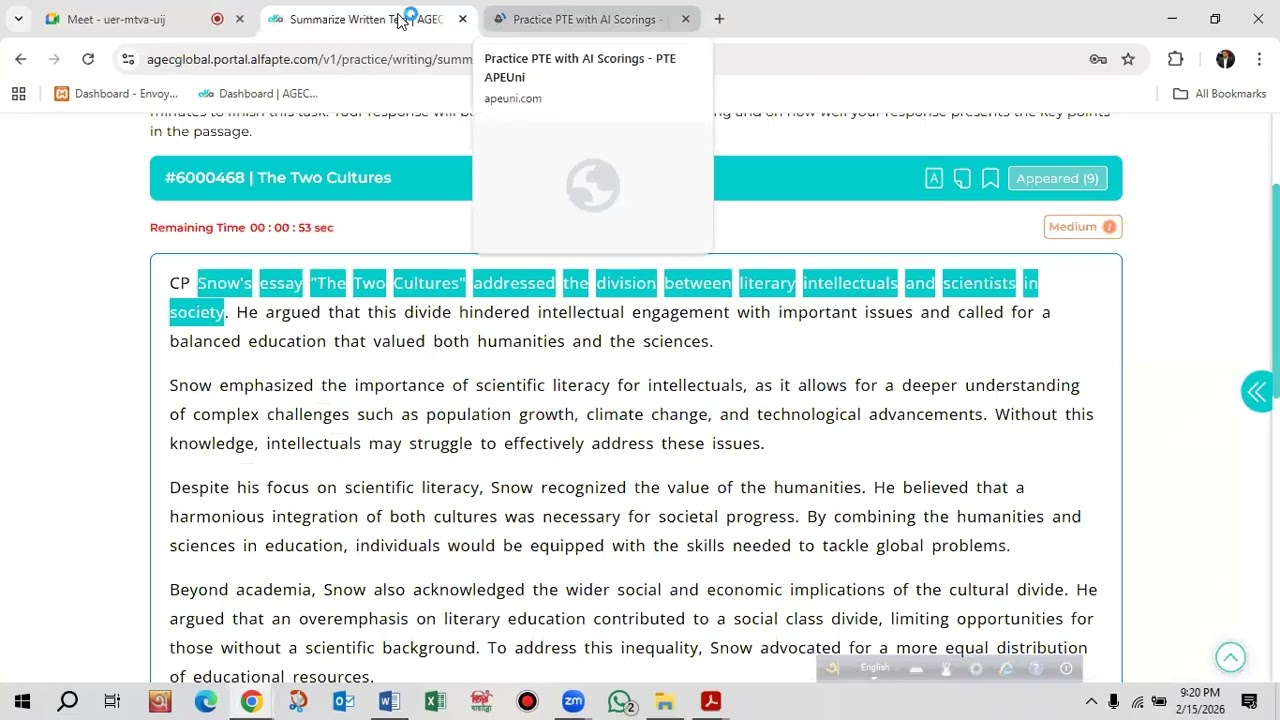This screenshot has height=720, width=1280.
Task: Open the red record app in taskbar
Action: click(527, 701)
